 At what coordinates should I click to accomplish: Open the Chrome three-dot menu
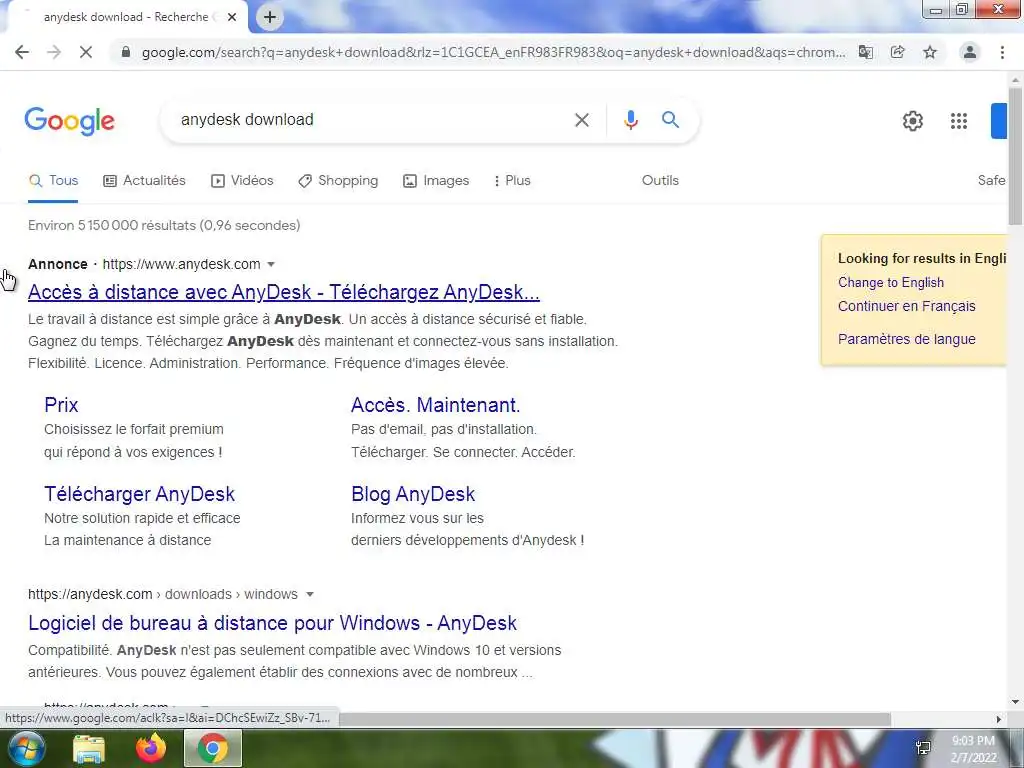click(x=1002, y=52)
